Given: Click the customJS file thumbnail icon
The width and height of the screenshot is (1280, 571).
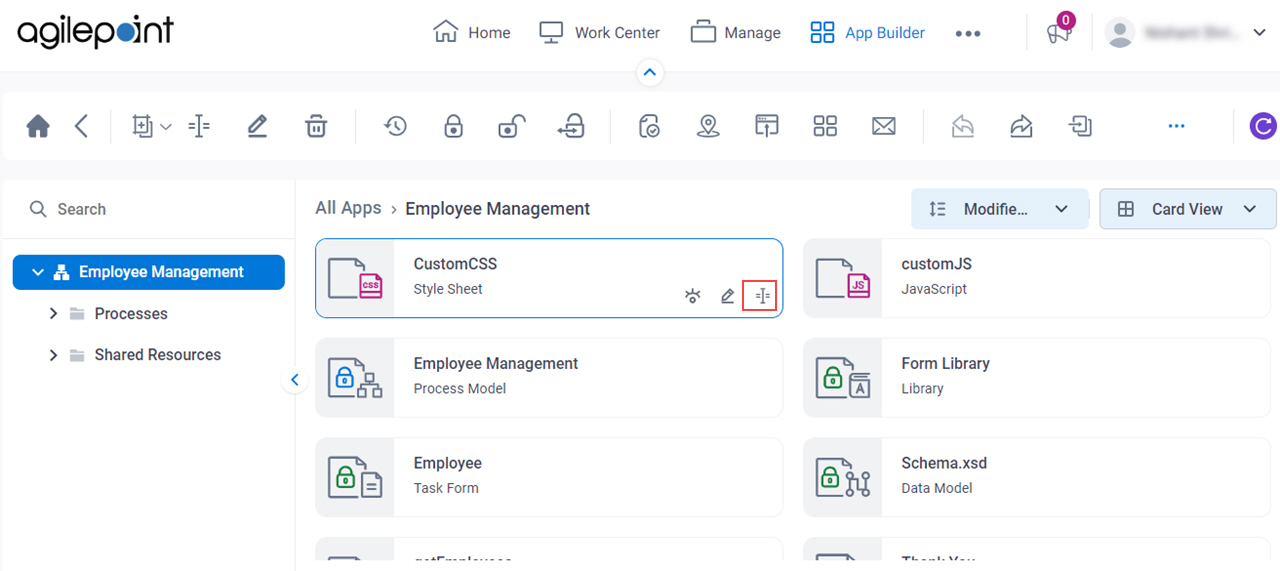Looking at the screenshot, I should (x=843, y=278).
